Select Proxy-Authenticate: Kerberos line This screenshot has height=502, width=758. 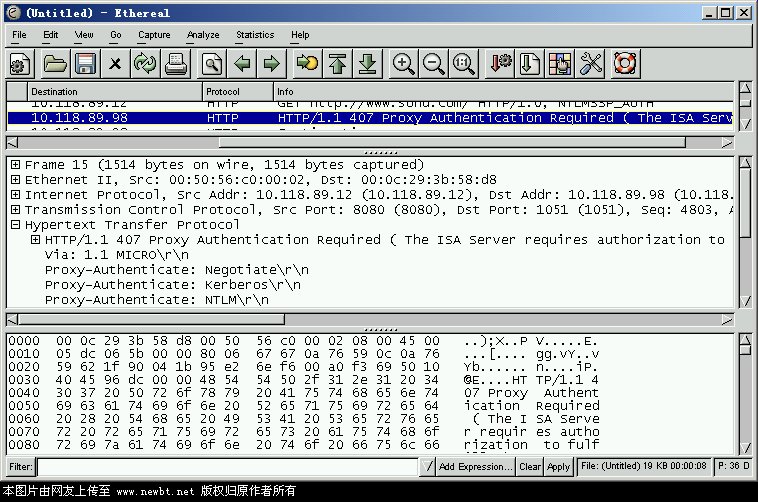(173, 284)
